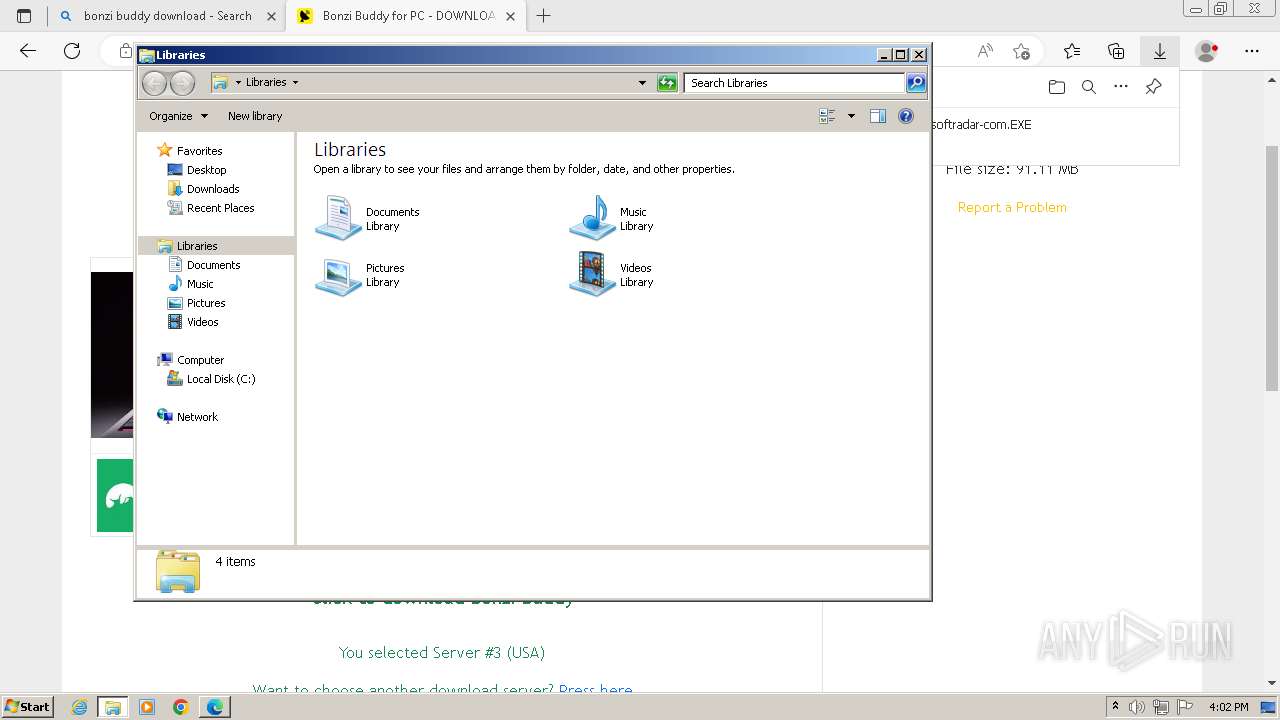Close the bonzi buddy download search tab

click(270, 16)
